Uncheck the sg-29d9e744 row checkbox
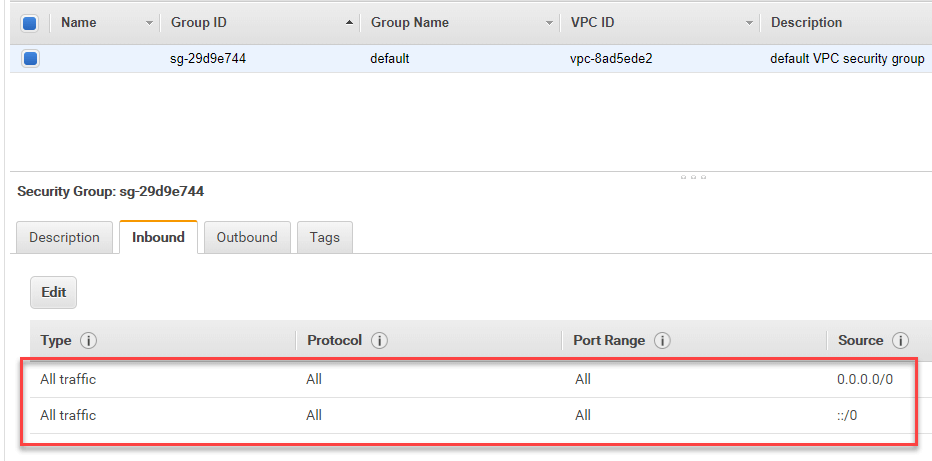This screenshot has height=461, width=932. (30, 59)
